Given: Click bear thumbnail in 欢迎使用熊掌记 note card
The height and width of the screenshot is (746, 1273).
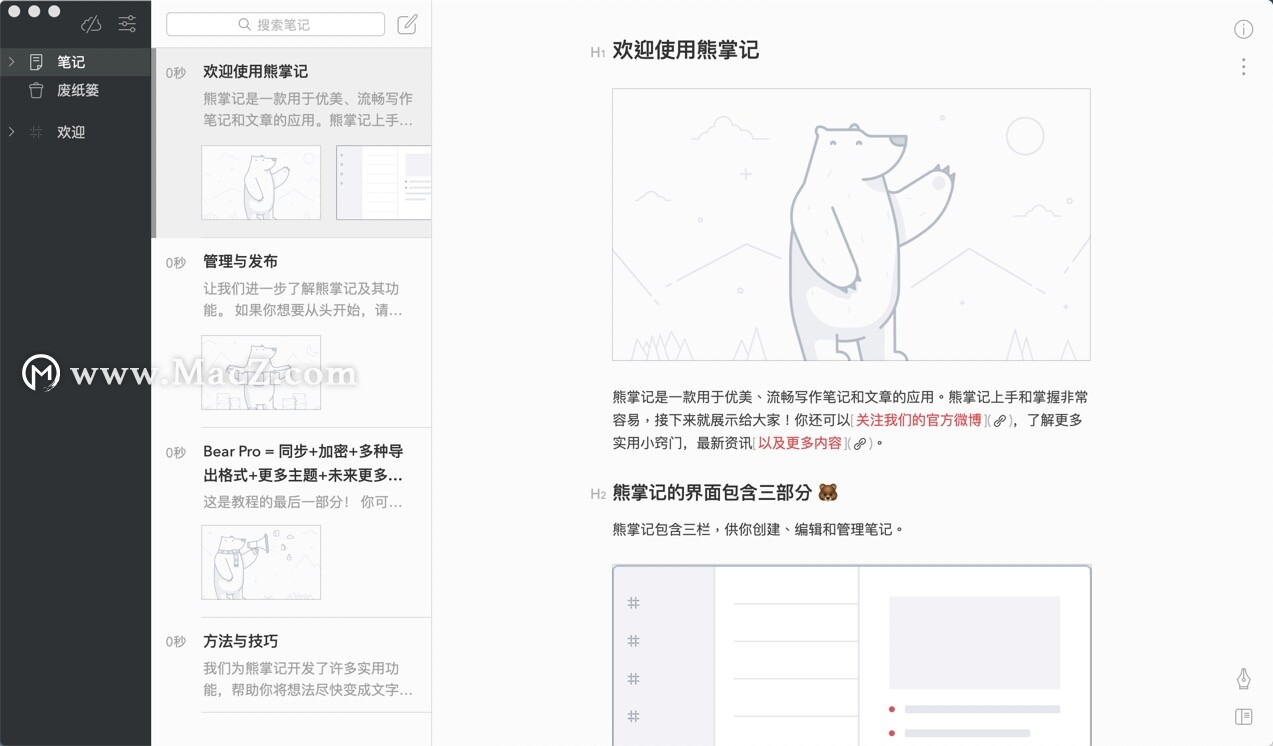Looking at the screenshot, I should tap(261, 182).
